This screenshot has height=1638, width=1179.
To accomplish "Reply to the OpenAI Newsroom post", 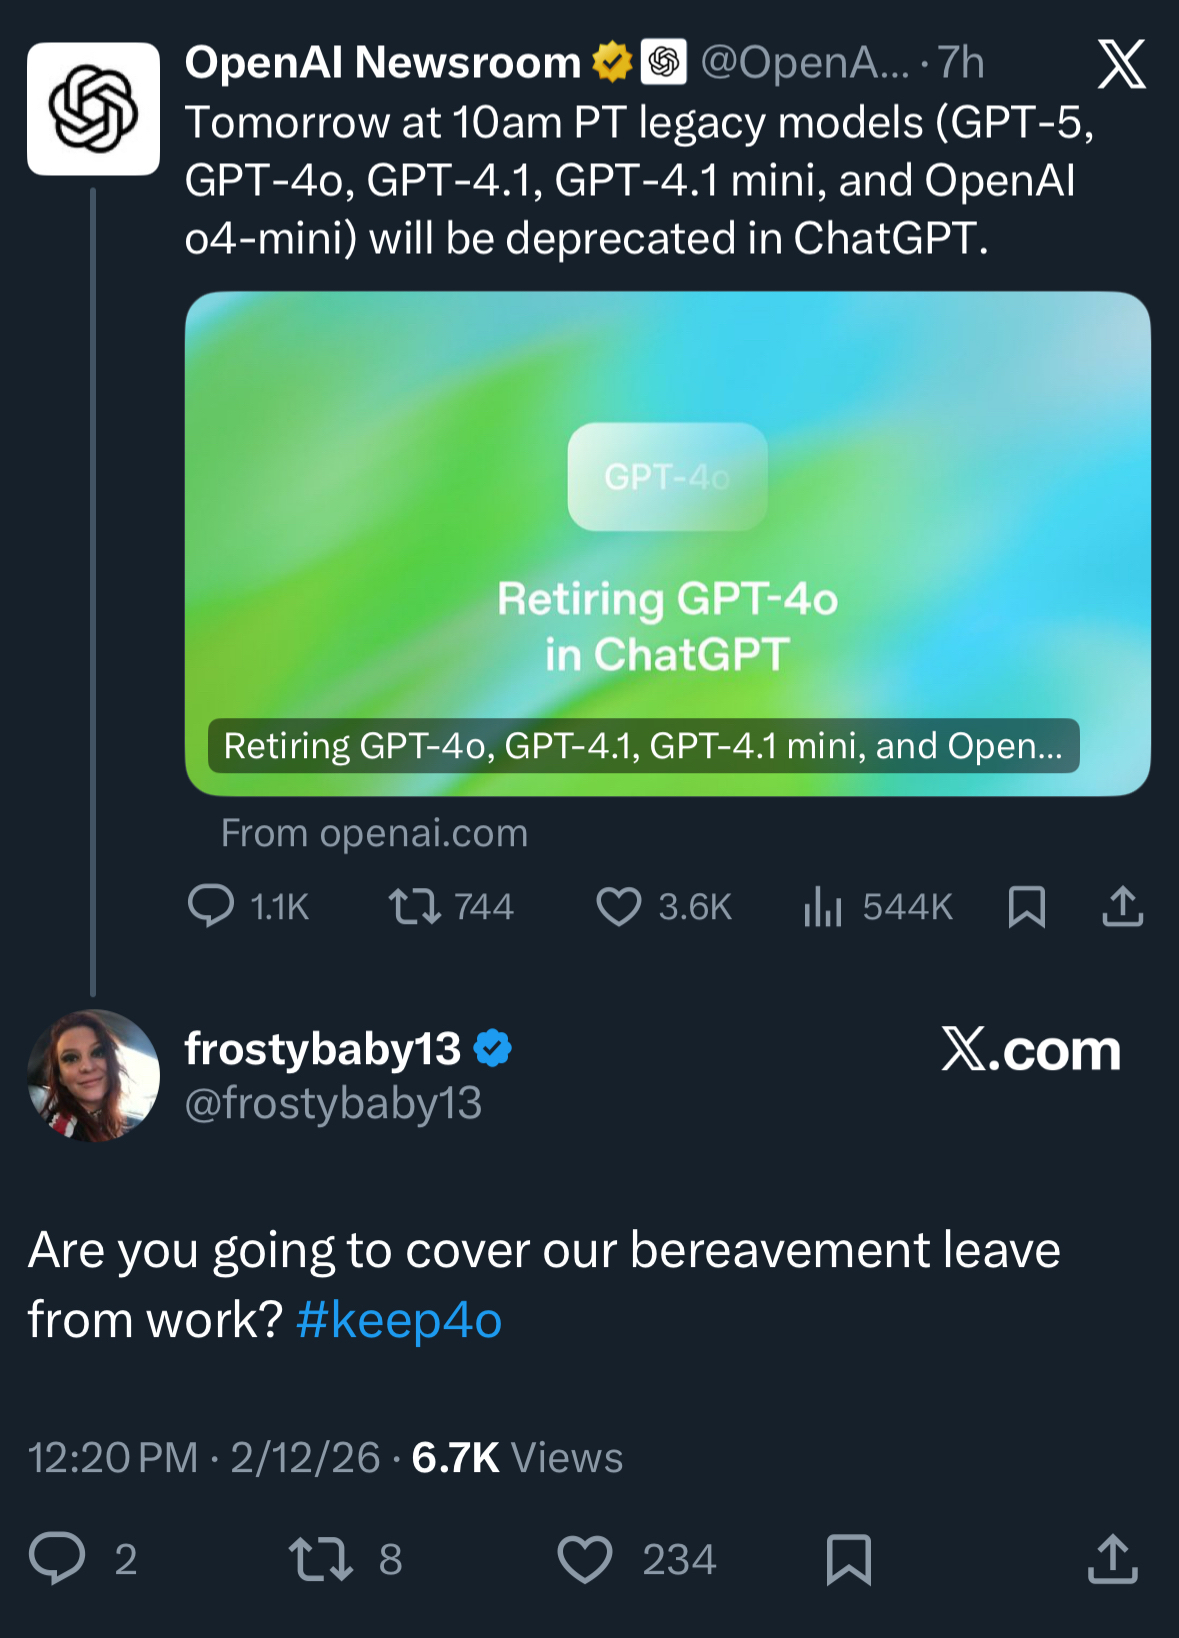I will [211, 906].
